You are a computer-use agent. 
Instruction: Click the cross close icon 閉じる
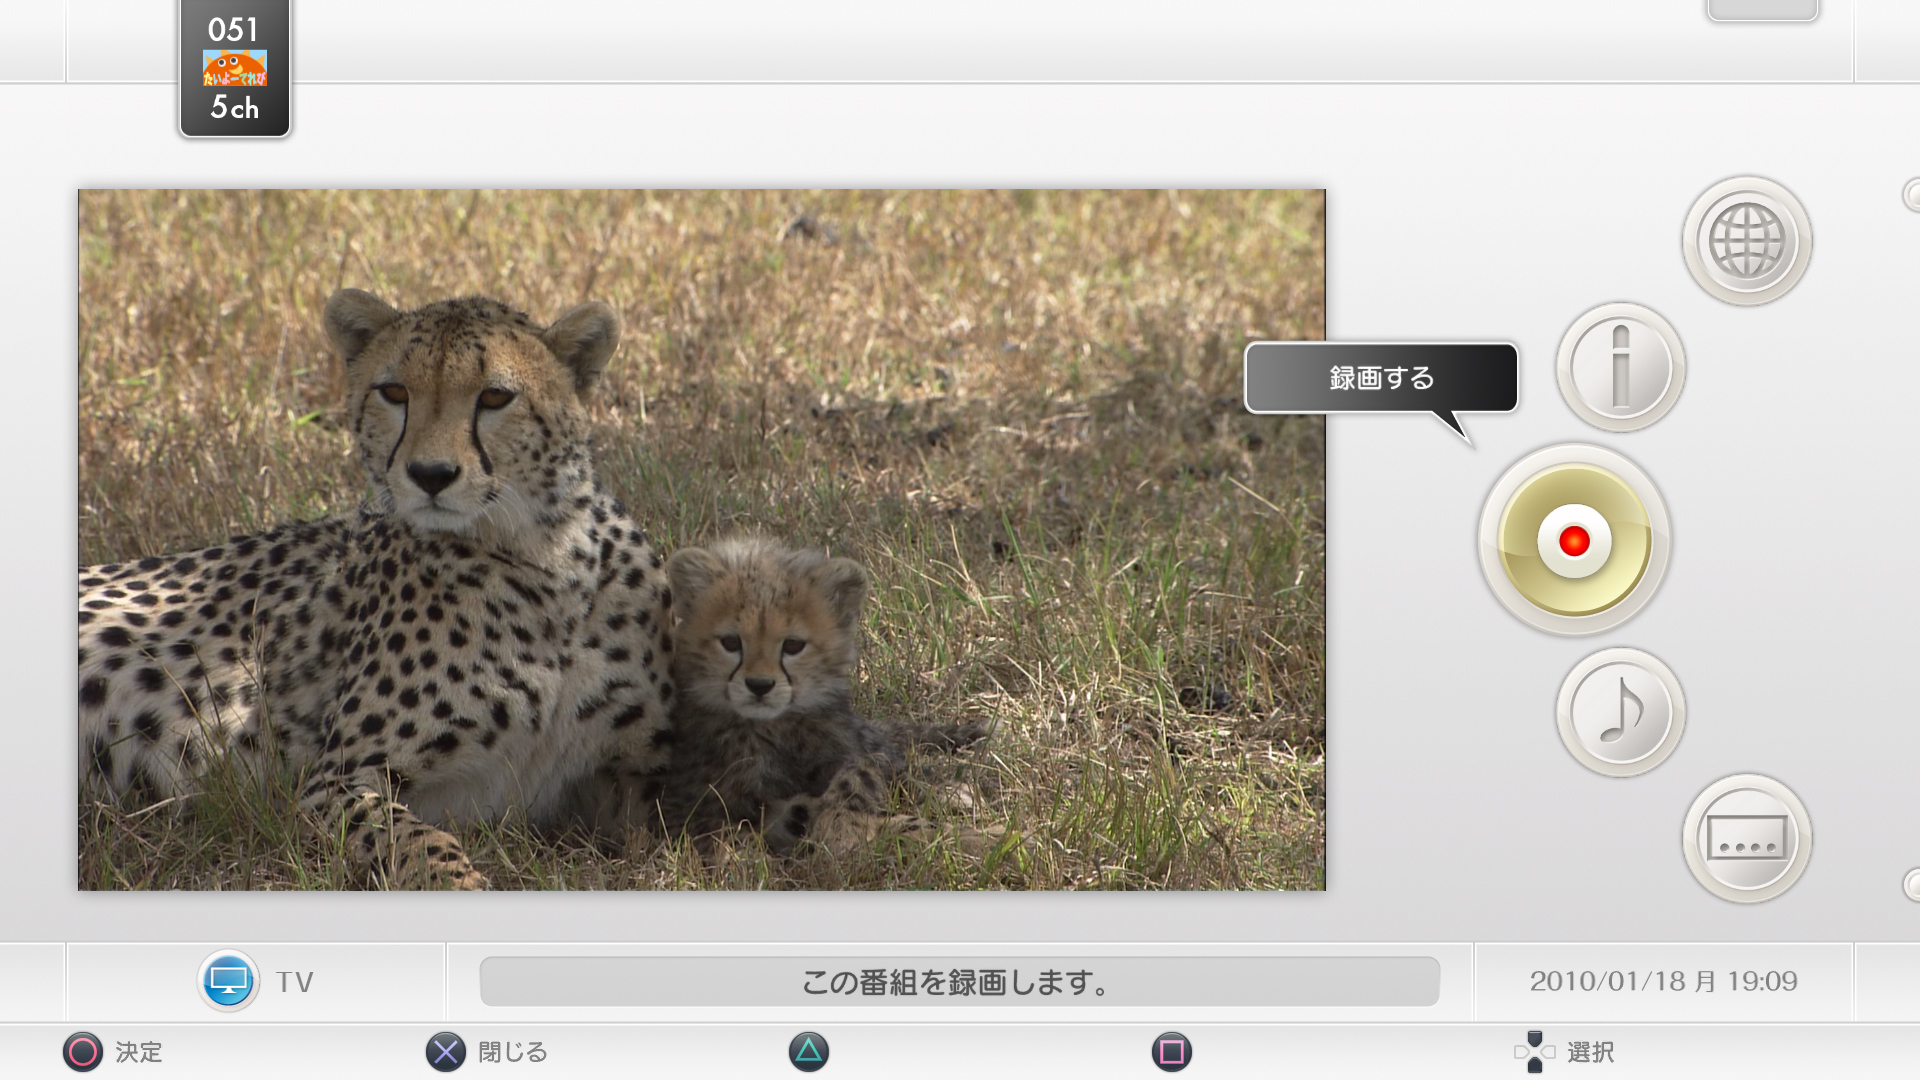pyautogui.click(x=446, y=1052)
